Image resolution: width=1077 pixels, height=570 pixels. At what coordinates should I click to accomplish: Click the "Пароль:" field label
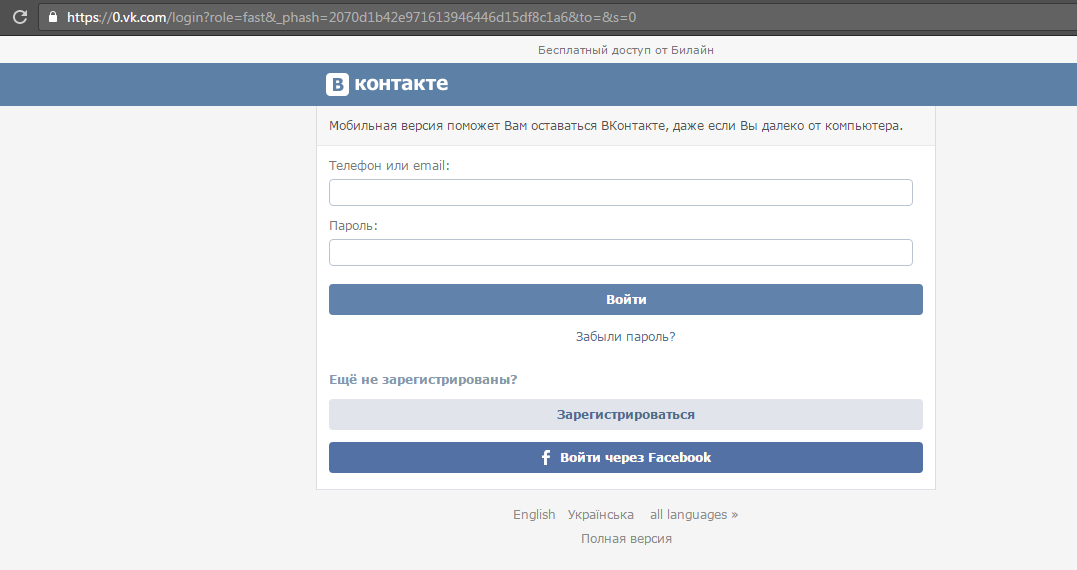coord(353,226)
